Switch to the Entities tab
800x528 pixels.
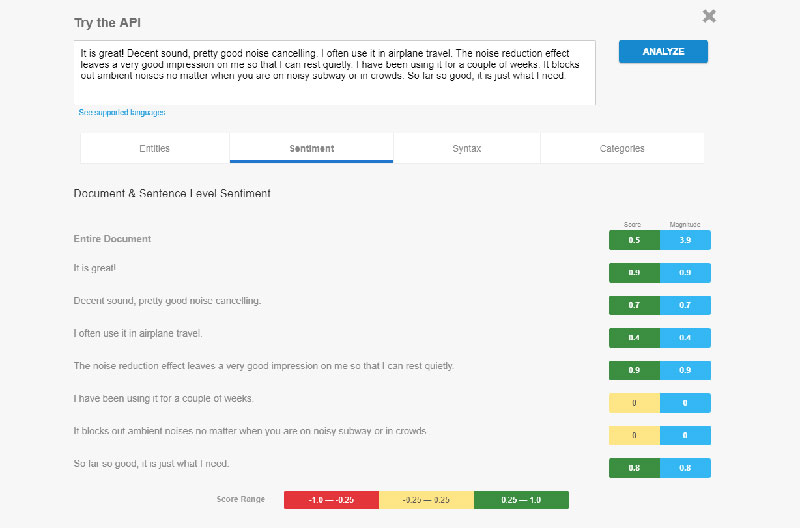(x=154, y=149)
